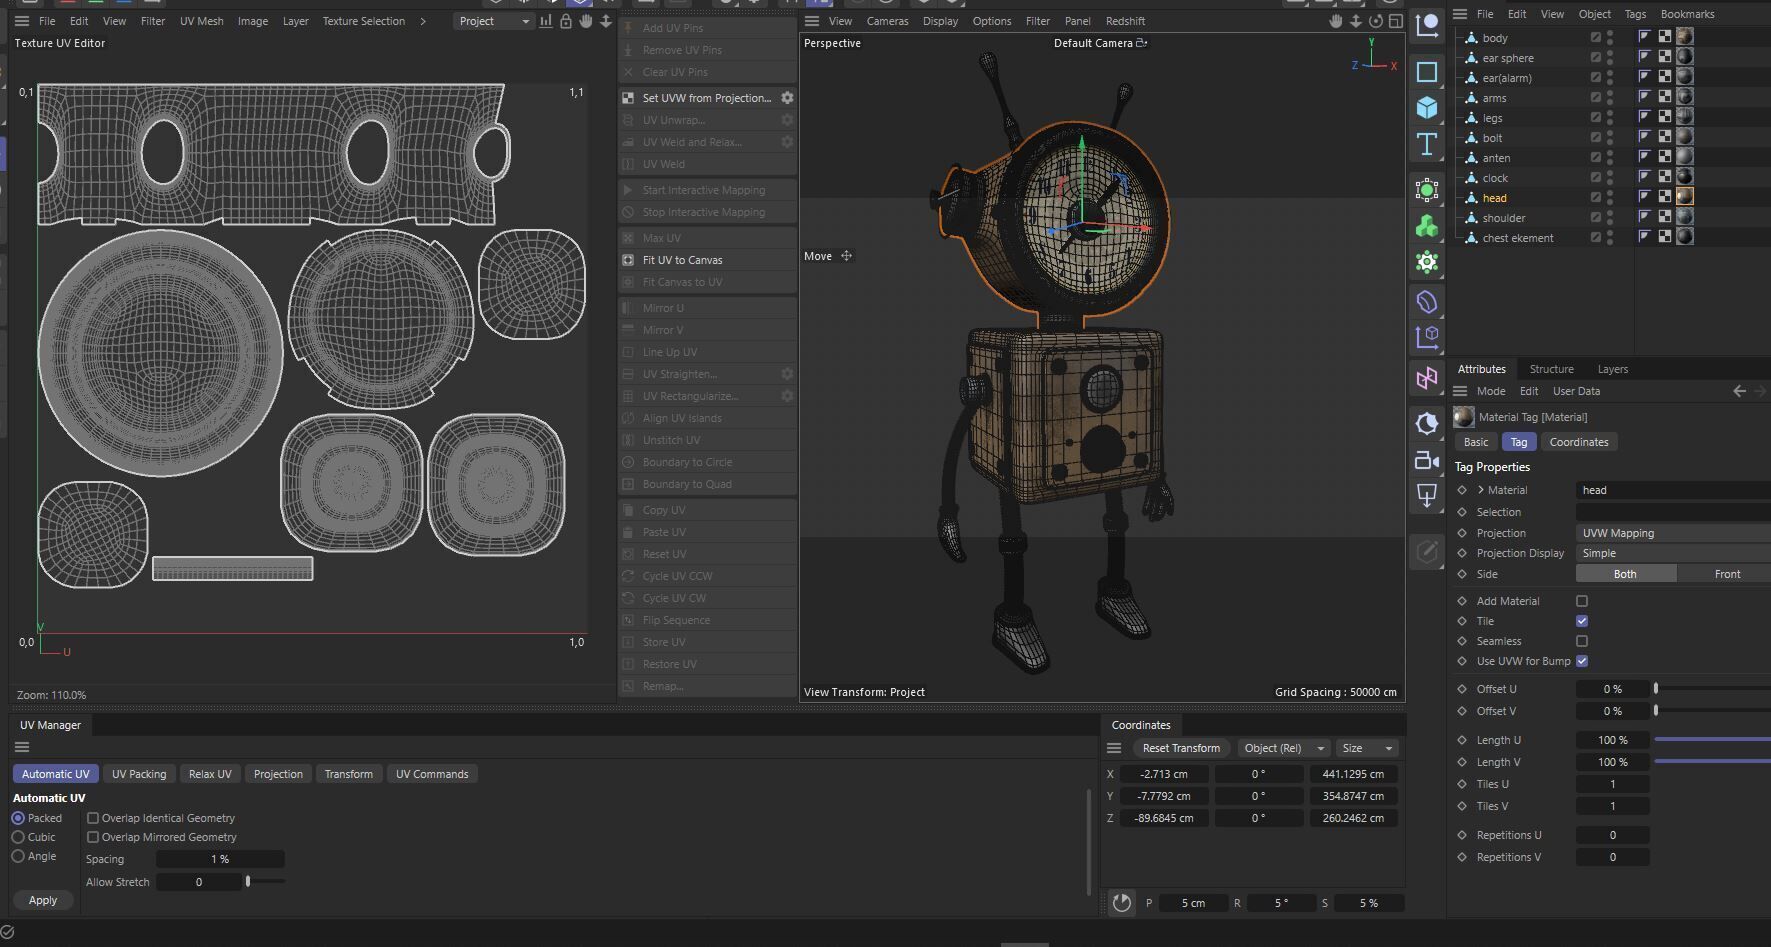Open the UV Editor hamburger menu icon
This screenshot has height=947, width=1771.
21,21
